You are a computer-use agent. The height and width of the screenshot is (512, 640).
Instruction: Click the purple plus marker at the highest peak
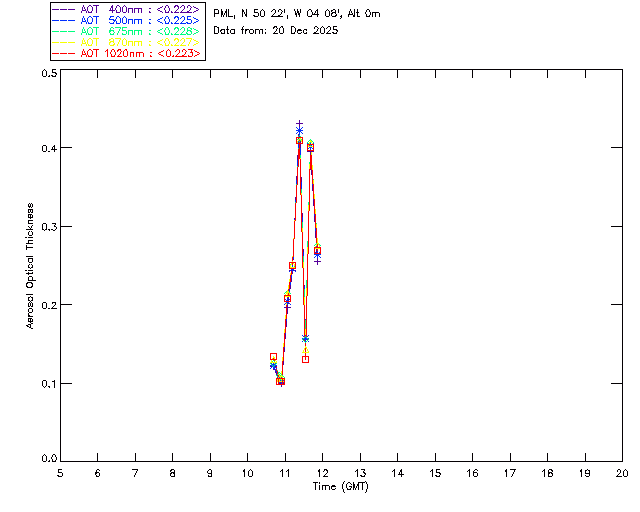click(x=299, y=124)
